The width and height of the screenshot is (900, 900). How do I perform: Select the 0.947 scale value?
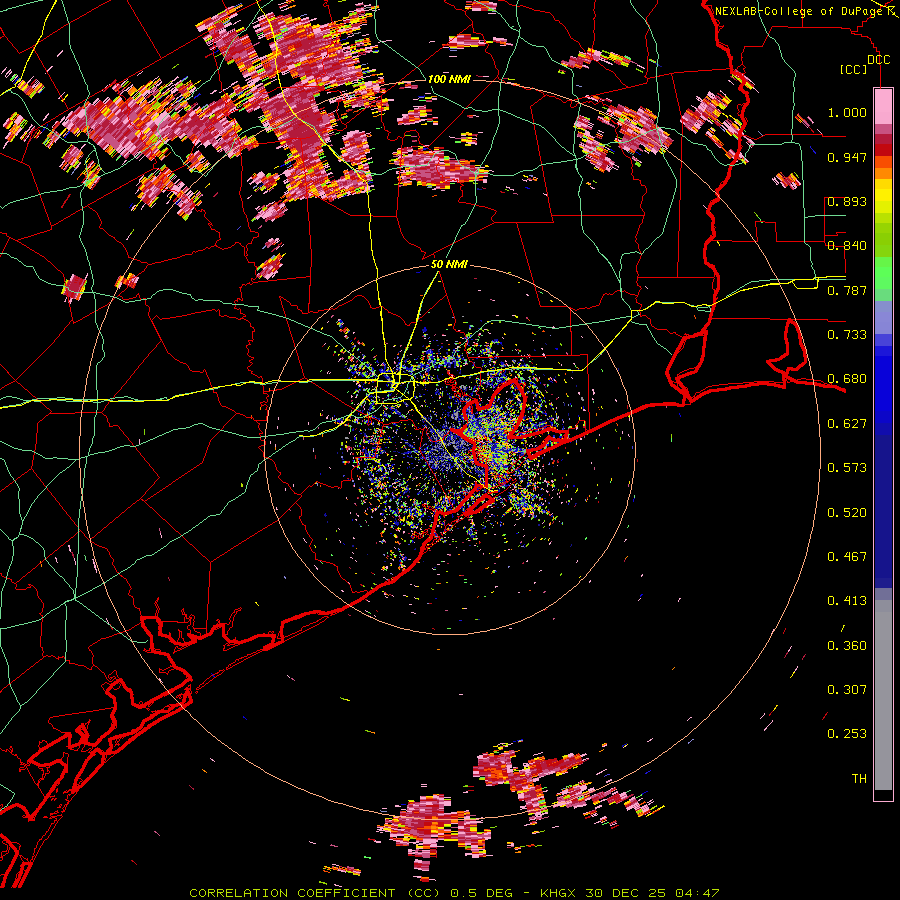[x=847, y=157]
